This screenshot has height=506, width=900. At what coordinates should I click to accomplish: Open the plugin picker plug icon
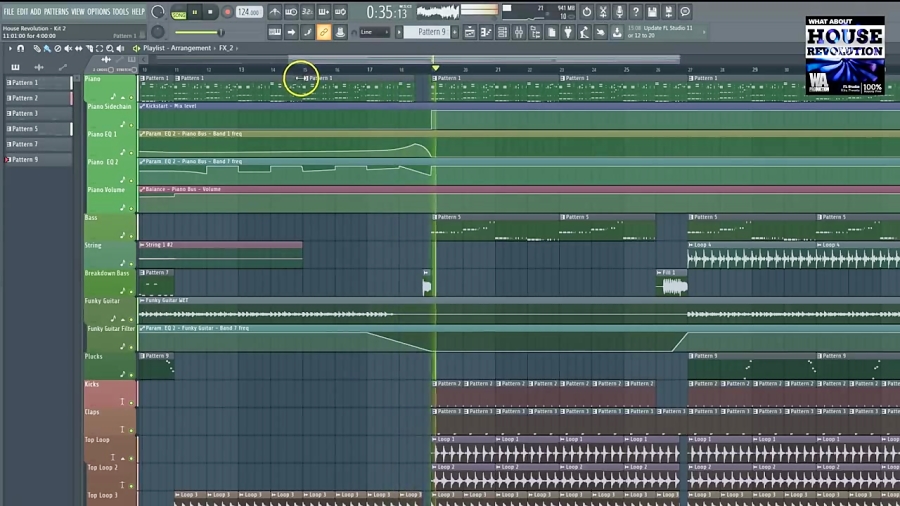click(x=568, y=32)
